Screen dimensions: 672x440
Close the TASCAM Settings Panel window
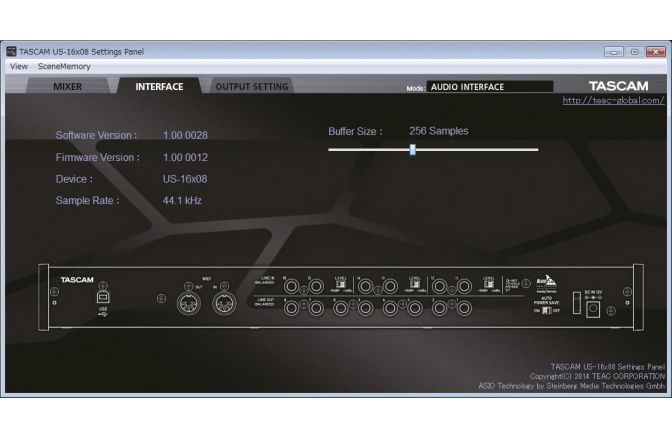[656, 52]
